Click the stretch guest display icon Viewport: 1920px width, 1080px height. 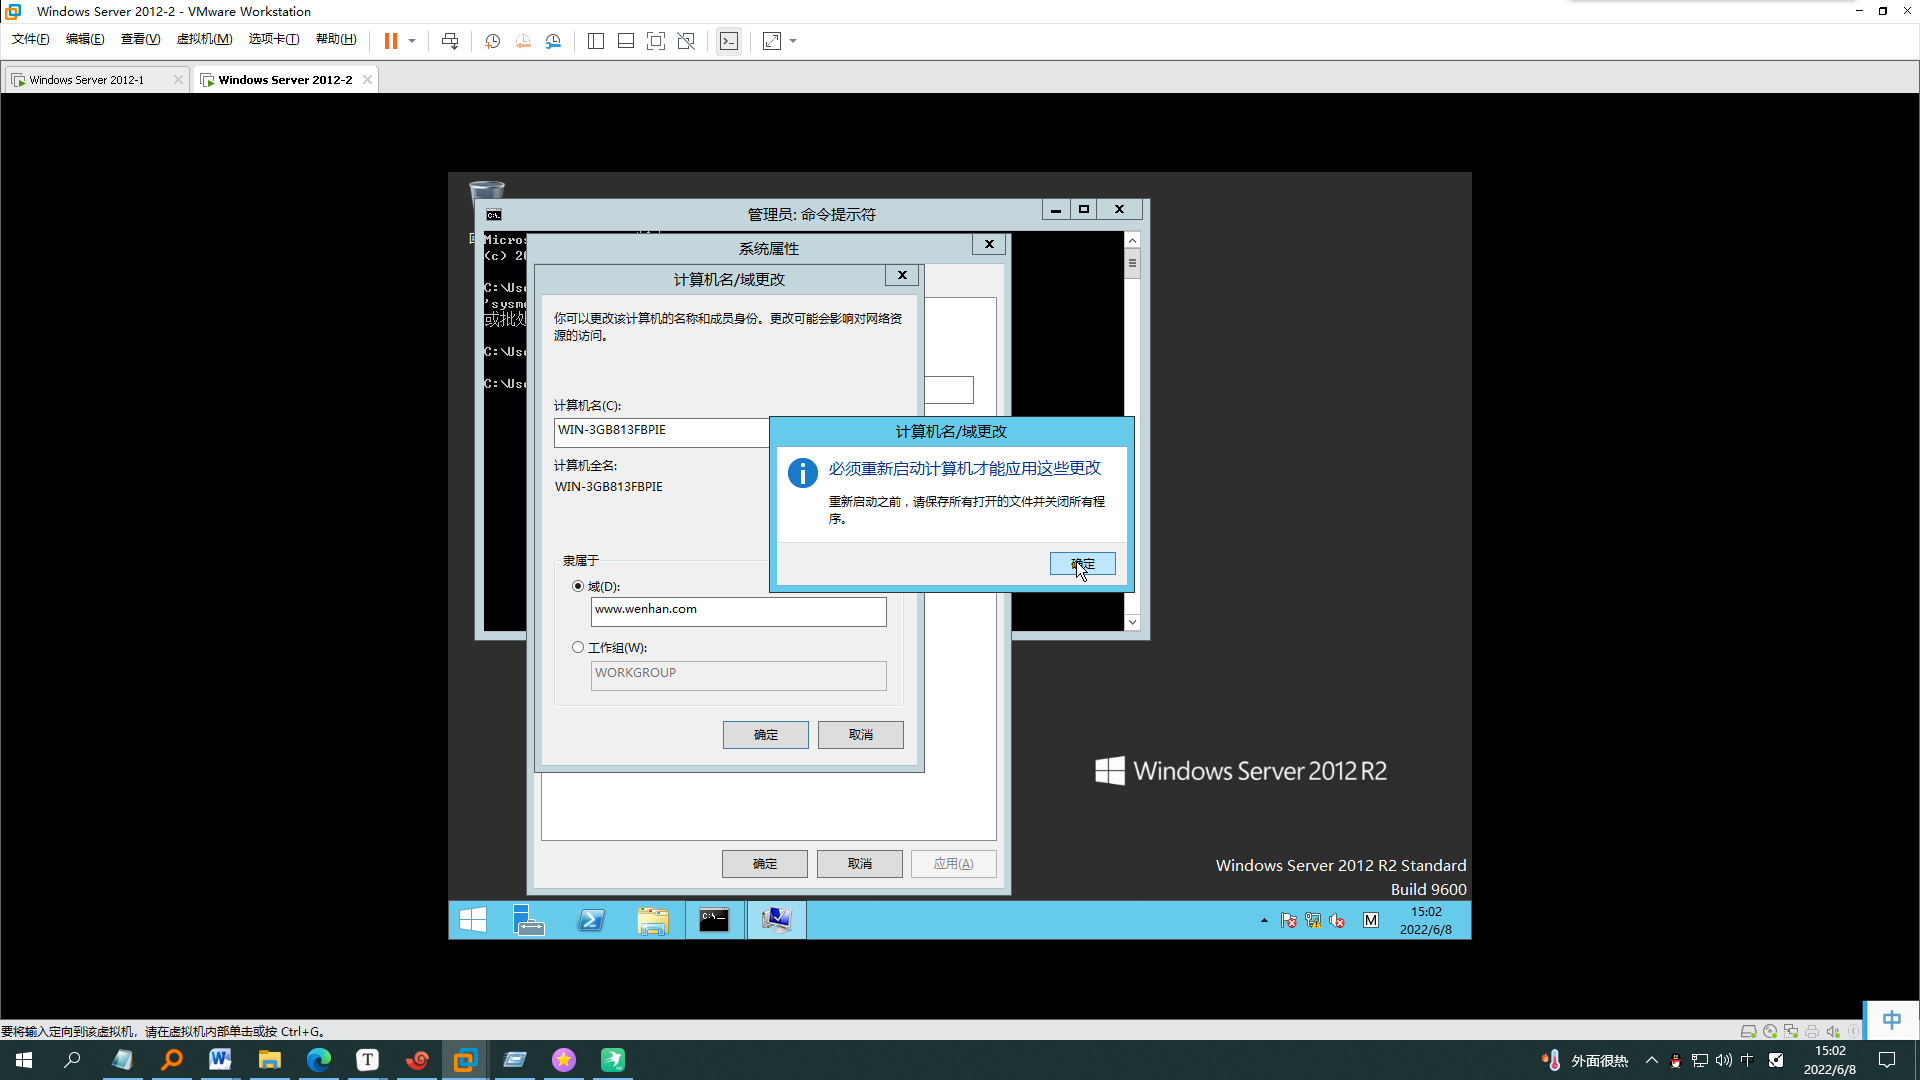pos(772,41)
